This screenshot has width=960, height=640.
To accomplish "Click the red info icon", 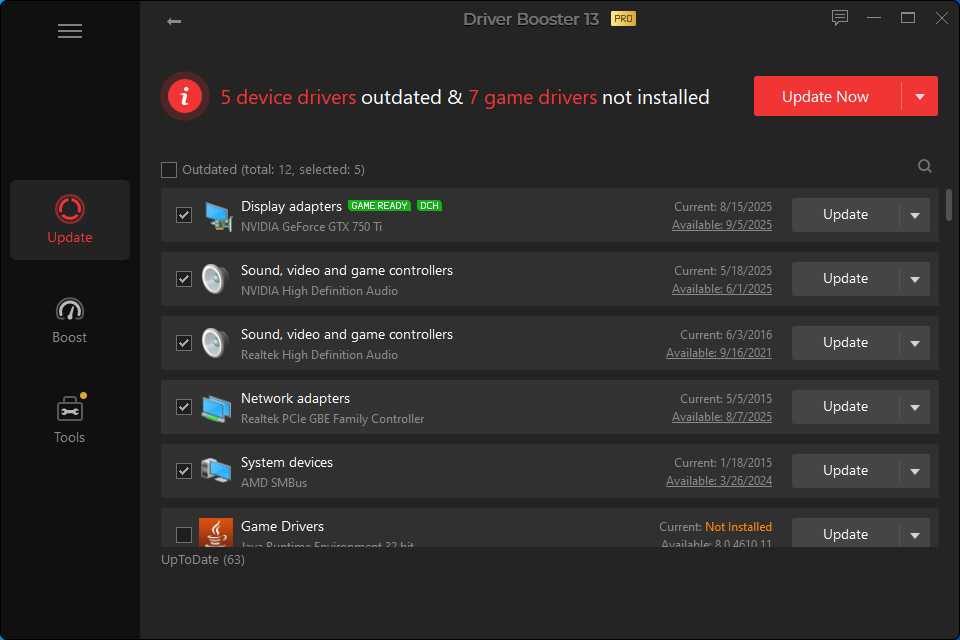I will 184,95.
